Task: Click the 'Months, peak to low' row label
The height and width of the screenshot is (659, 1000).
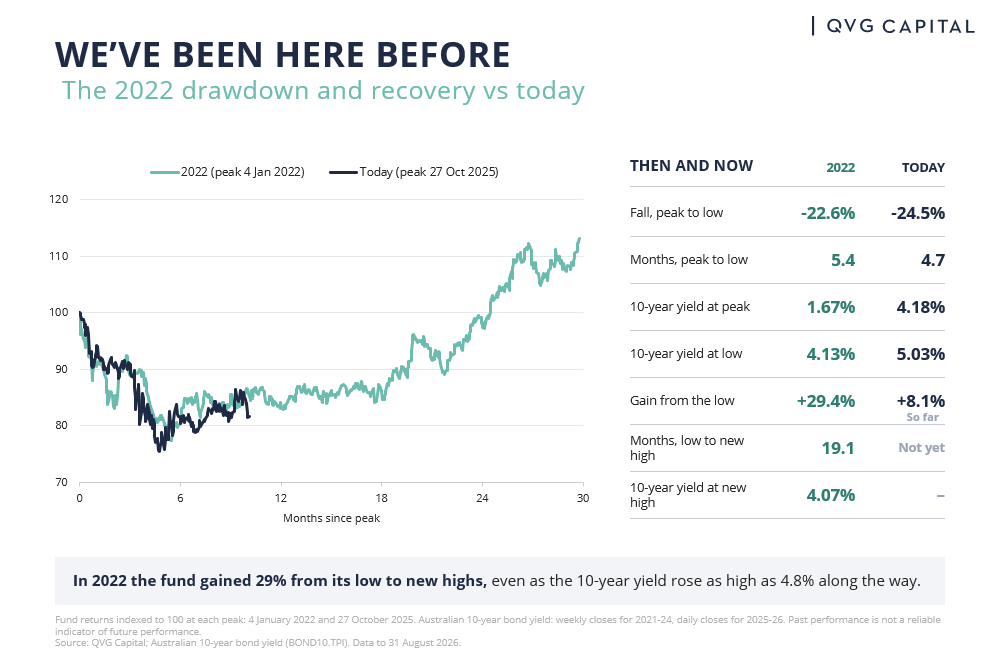Action: [x=689, y=260]
